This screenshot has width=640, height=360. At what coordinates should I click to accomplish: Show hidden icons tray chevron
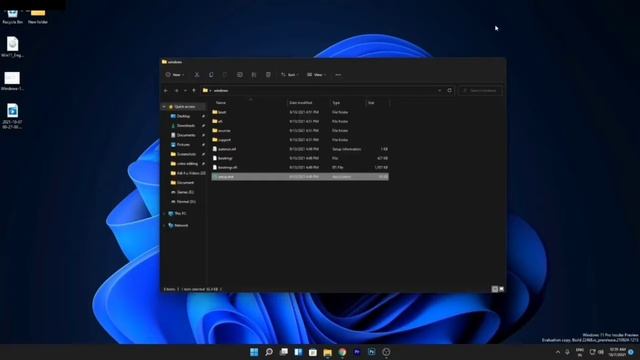[558, 352]
